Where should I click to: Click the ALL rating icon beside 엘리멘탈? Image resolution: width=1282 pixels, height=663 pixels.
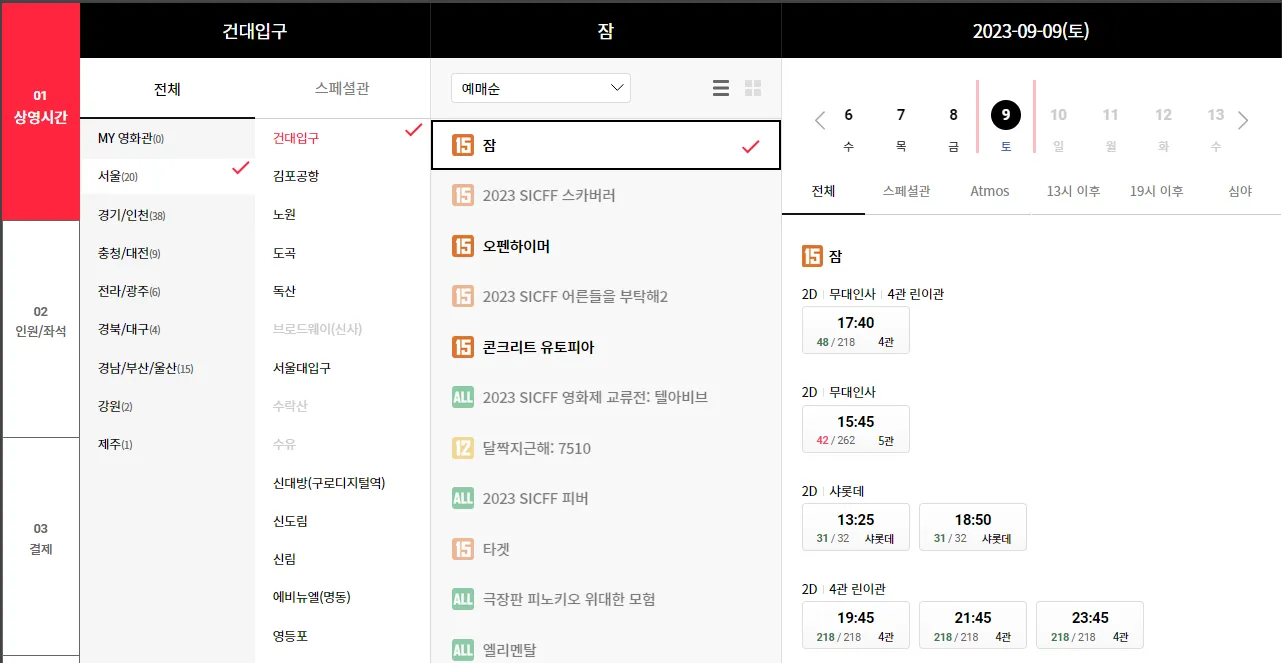(464, 649)
